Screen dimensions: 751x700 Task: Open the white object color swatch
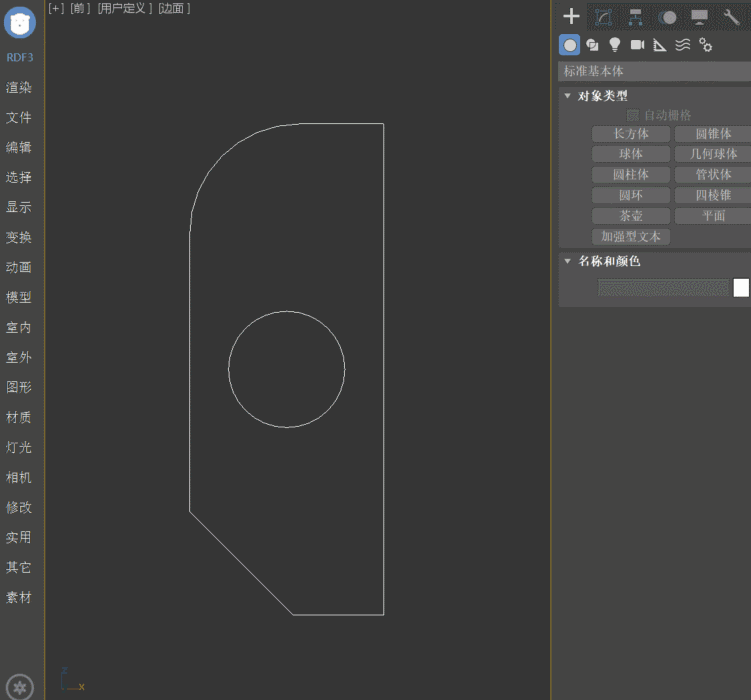point(741,288)
